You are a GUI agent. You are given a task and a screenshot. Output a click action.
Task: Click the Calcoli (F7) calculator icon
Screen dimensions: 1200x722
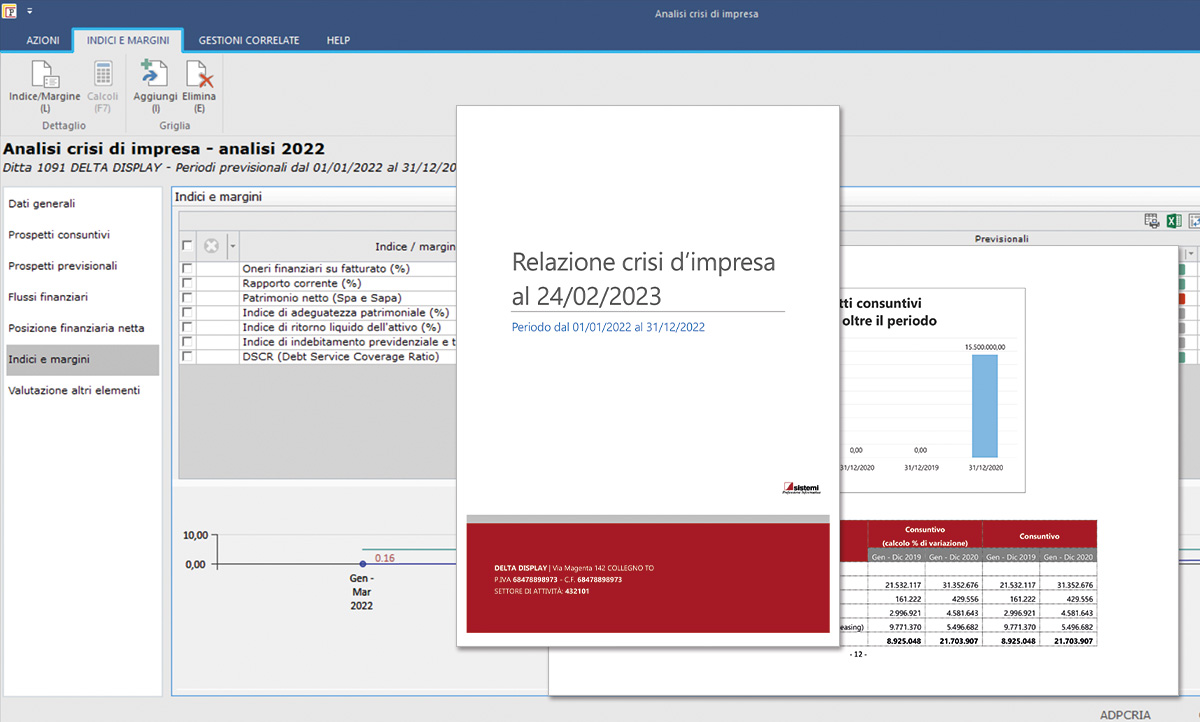pos(103,75)
